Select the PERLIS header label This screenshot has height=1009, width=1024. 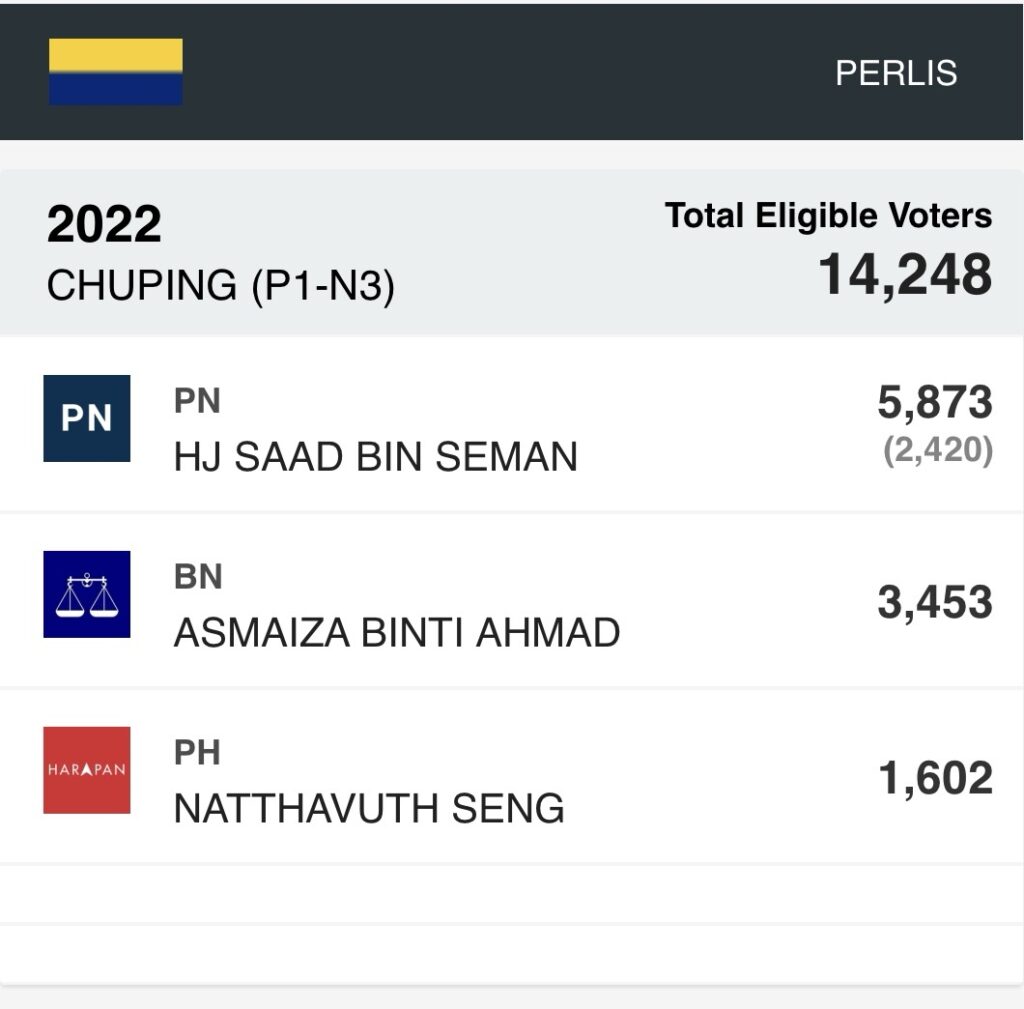click(x=896, y=73)
